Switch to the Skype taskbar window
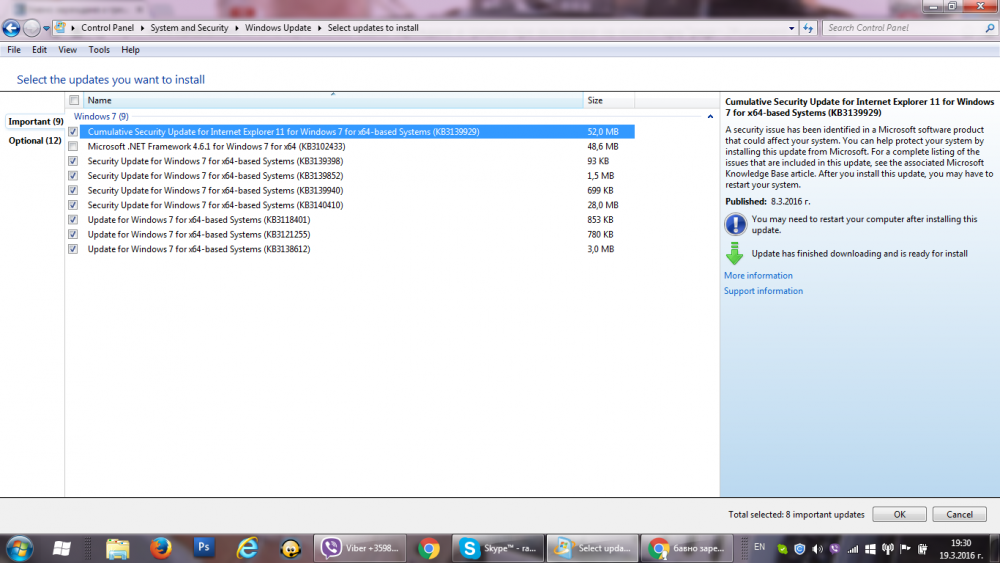1000x563 pixels. pyautogui.click(x=498, y=548)
